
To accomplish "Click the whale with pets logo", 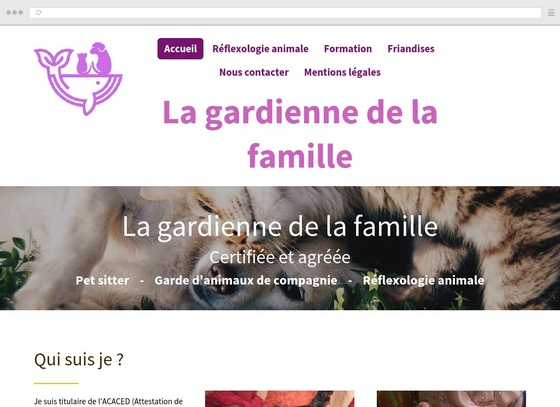I will [79, 79].
